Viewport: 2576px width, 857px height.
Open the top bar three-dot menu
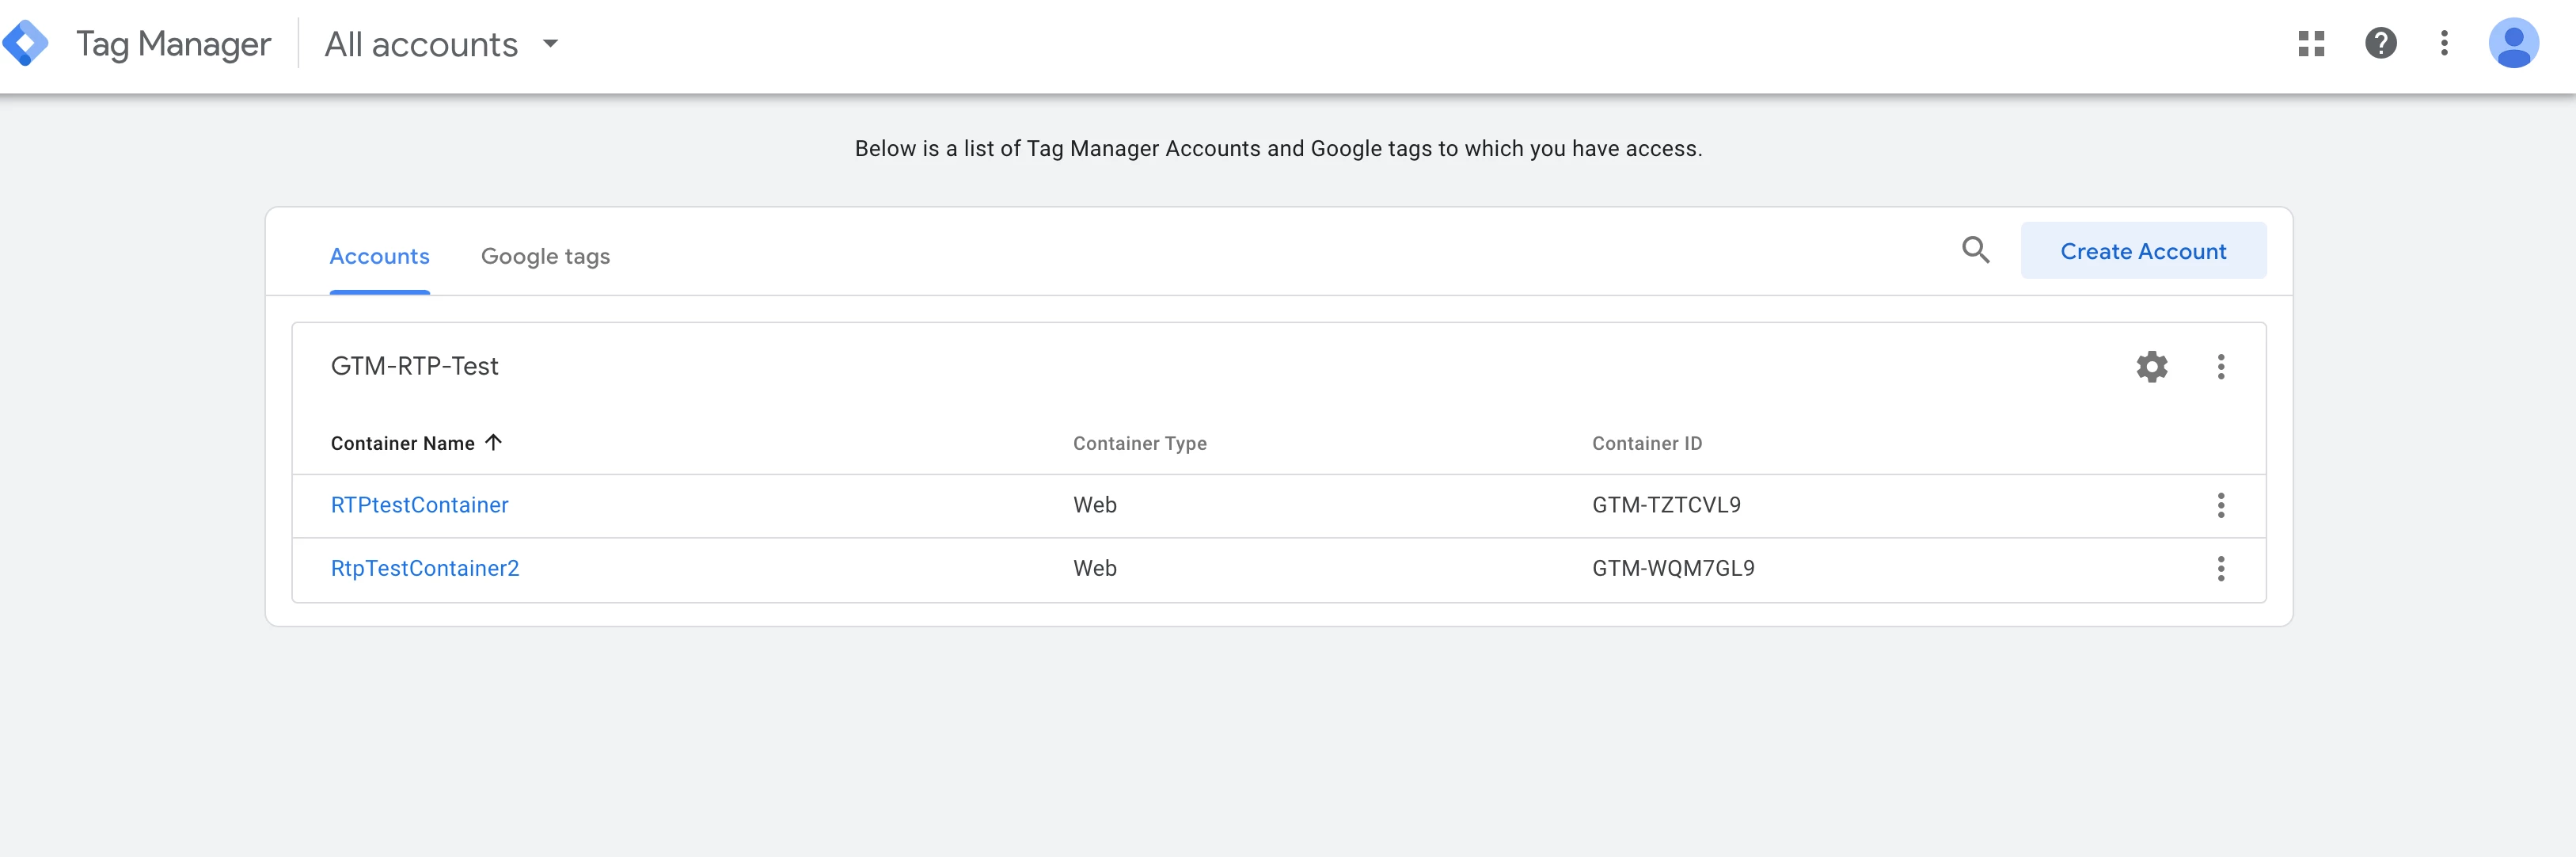pos(2444,44)
